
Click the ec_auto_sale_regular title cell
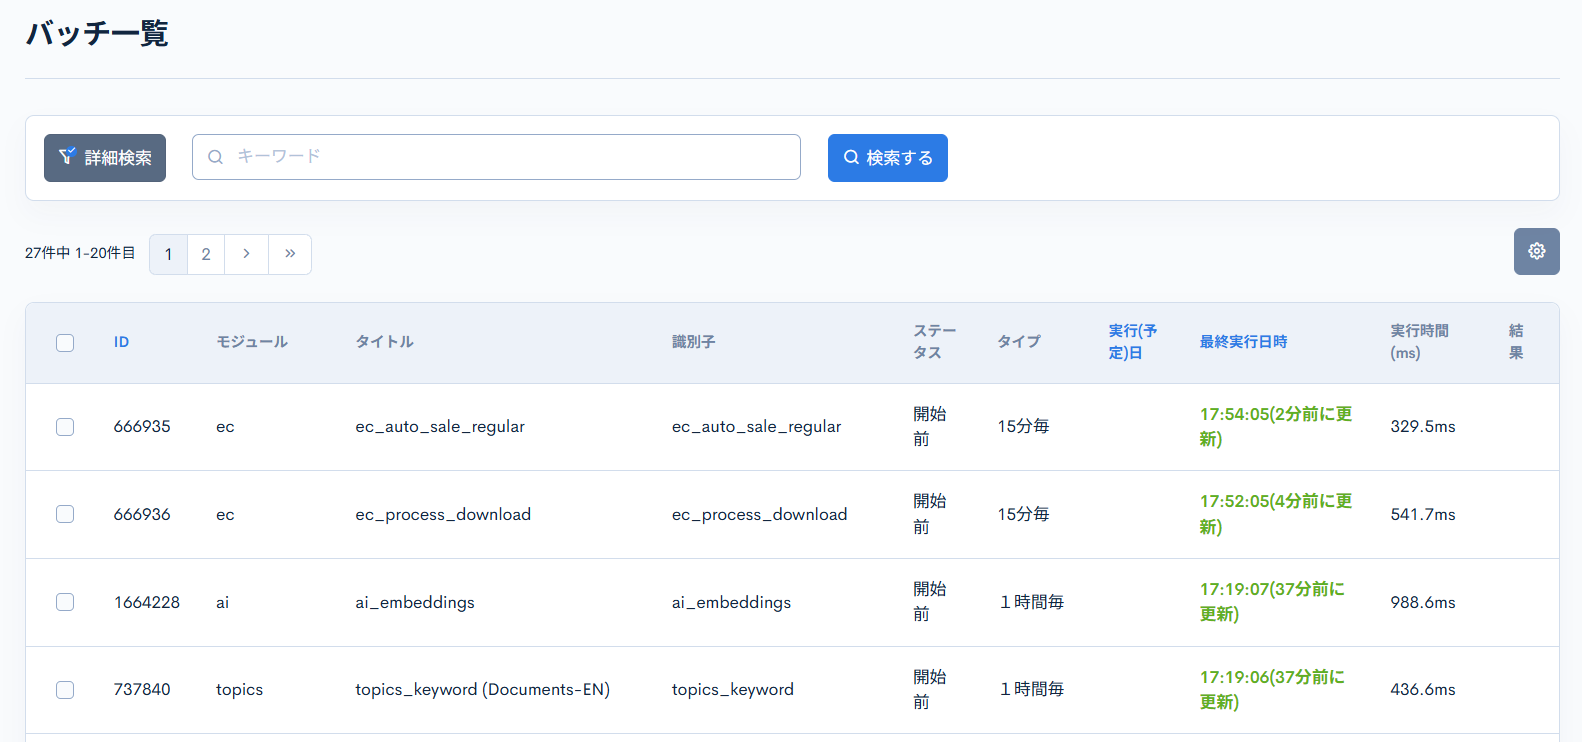click(440, 427)
